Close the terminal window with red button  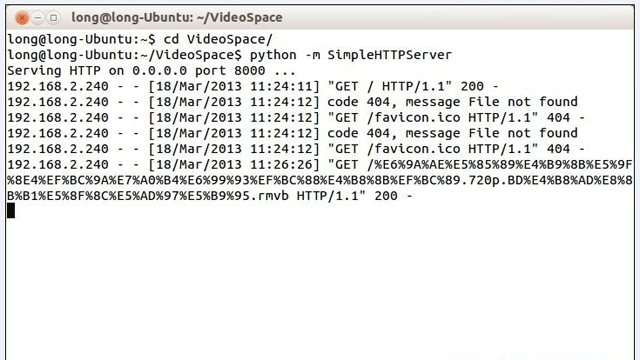[x=22, y=18]
